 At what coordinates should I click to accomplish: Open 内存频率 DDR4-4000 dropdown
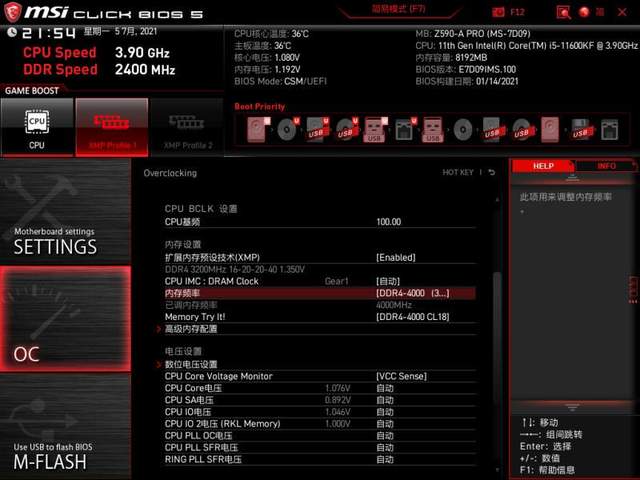(412, 293)
